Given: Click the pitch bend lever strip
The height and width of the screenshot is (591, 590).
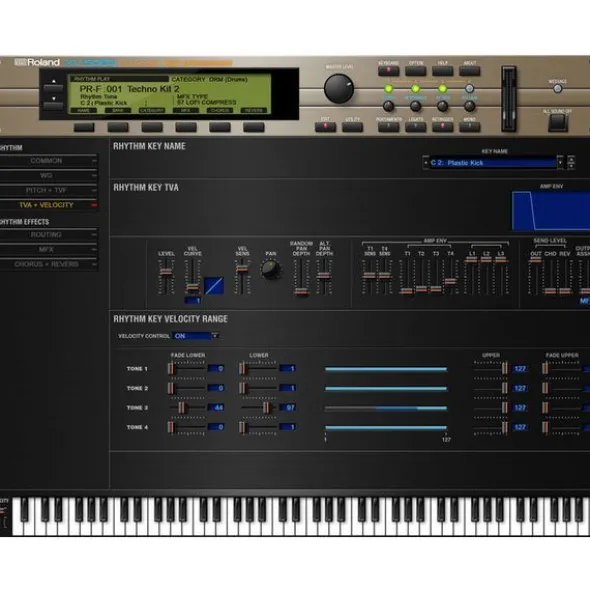Looking at the screenshot, I should click(x=508, y=99).
